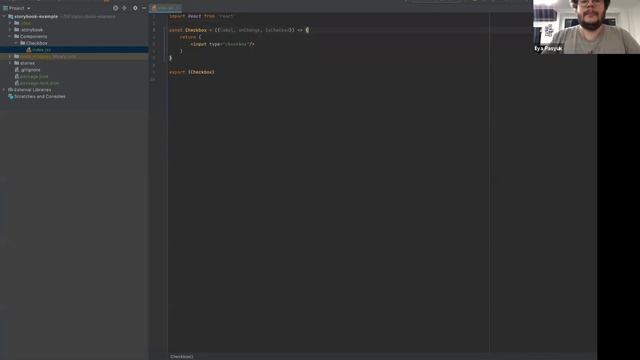This screenshot has width=640, height=360.
Task: Expand the .idea folder arrow
Action: 10,23
